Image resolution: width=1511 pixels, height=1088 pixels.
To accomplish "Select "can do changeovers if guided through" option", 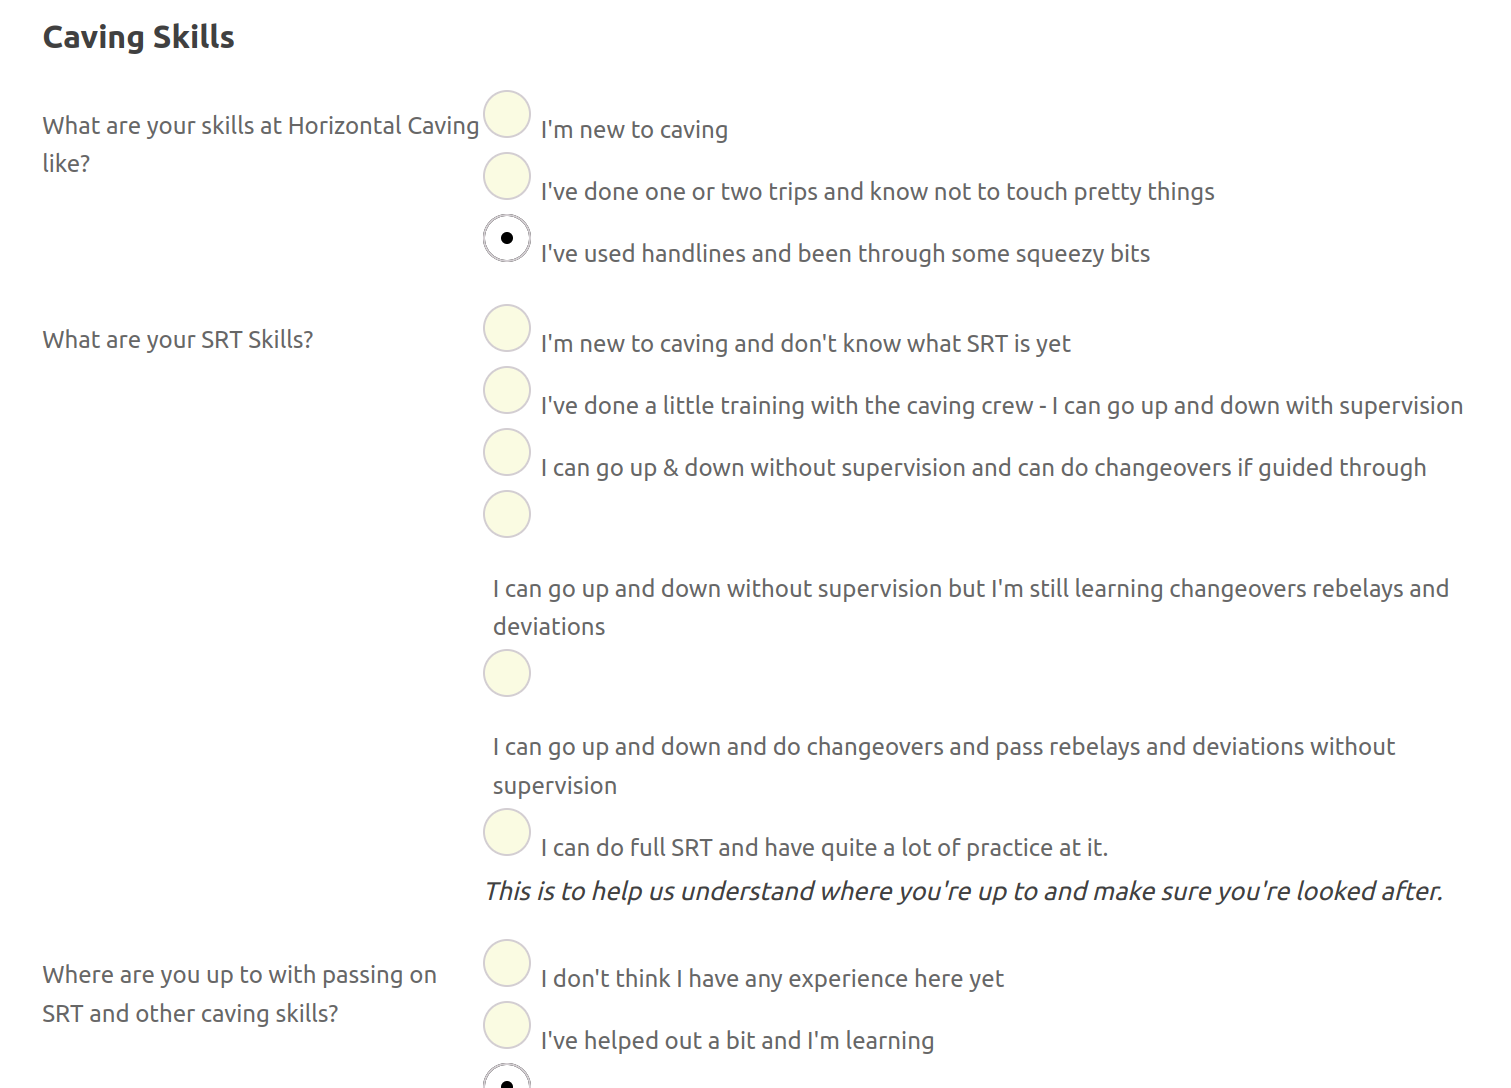I will 506,452.
